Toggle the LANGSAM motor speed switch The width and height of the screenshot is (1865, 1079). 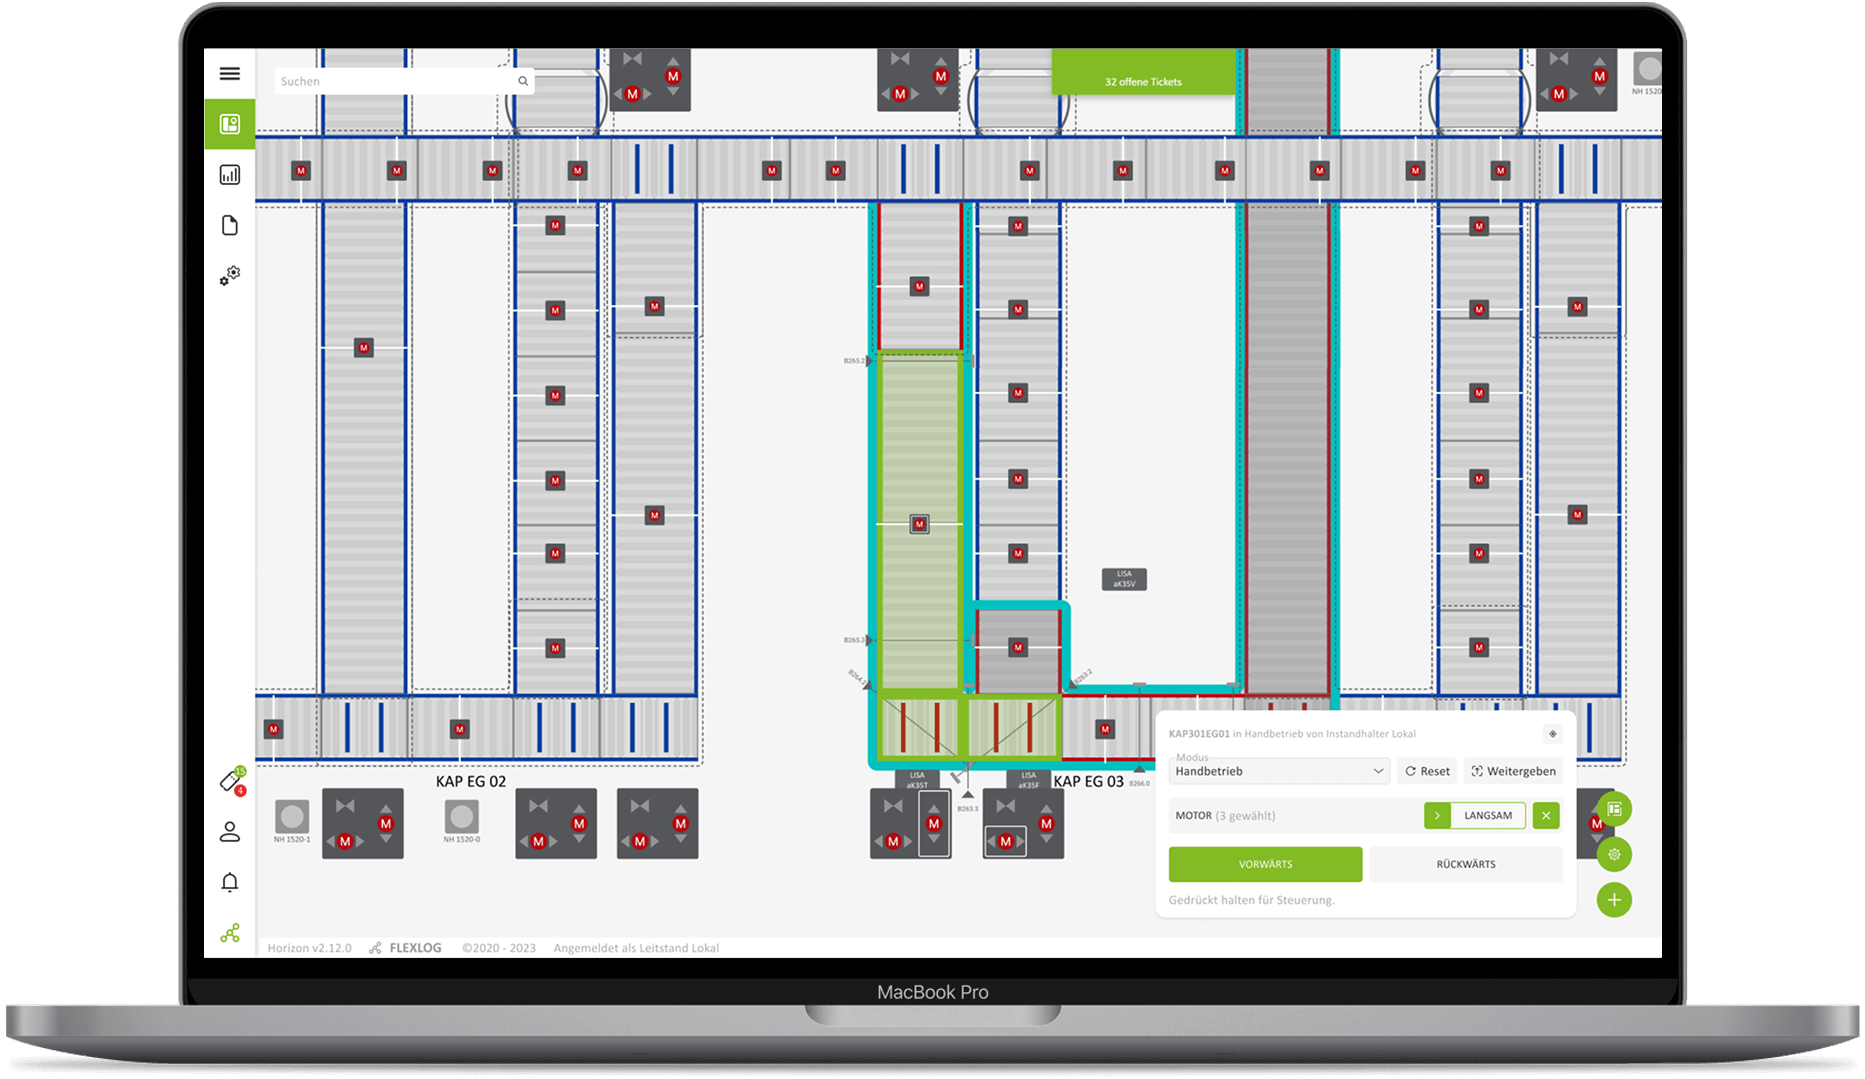pyautogui.click(x=1487, y=816)
